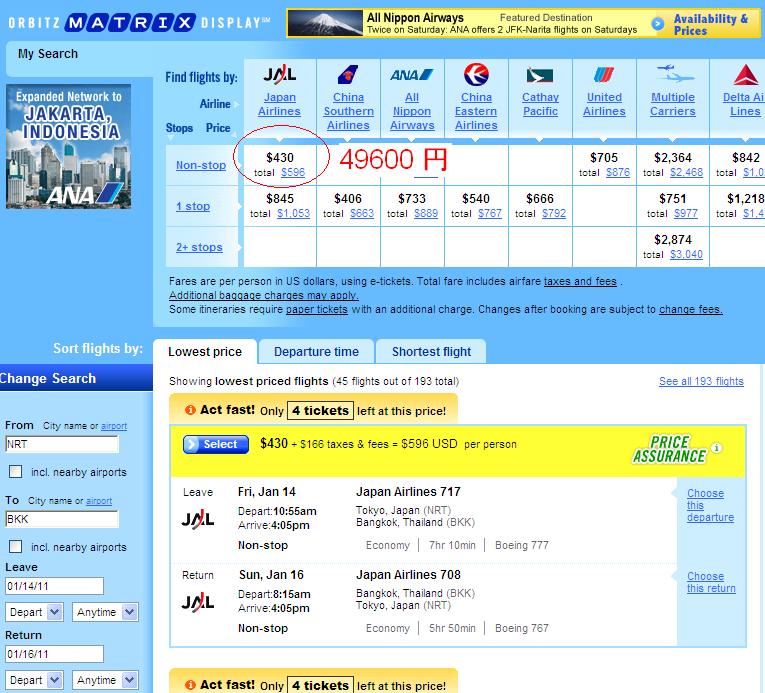Click the Availability & Prices link
This screenshot has height=693, width=765.
click(710, 24)
